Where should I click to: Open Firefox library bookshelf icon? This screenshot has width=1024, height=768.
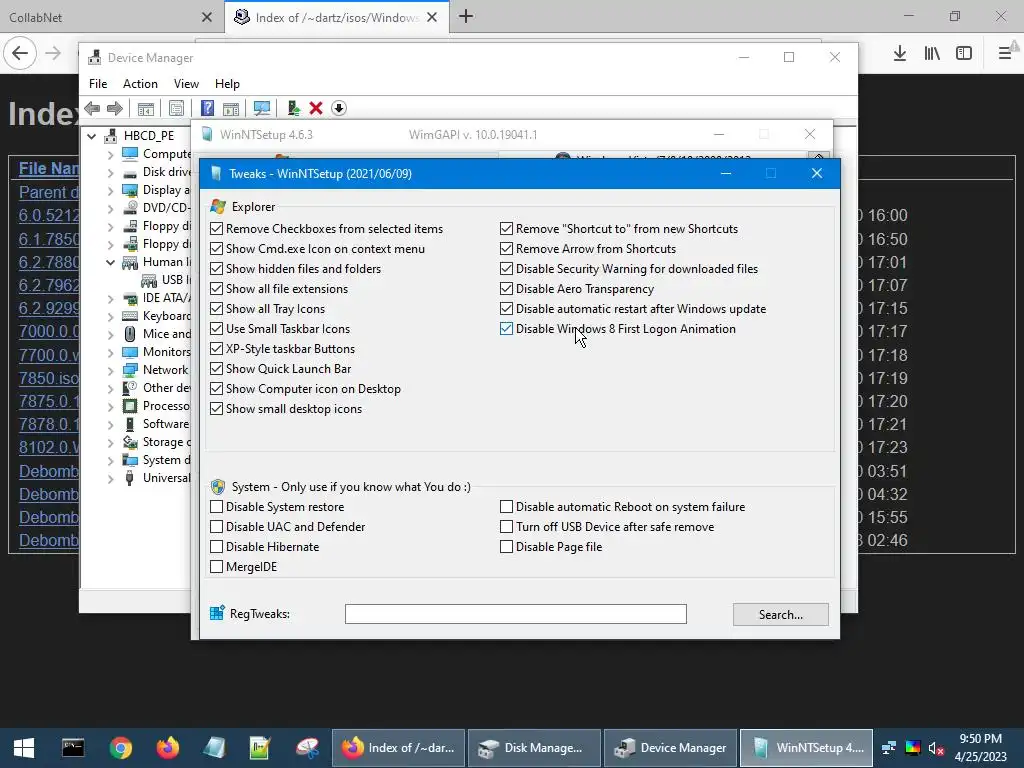coord(932,54)
